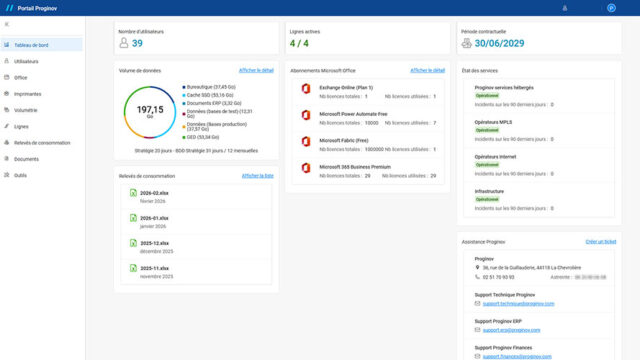Click the Excel icon for 2025-11.xlsx

(x=133, y=268)
